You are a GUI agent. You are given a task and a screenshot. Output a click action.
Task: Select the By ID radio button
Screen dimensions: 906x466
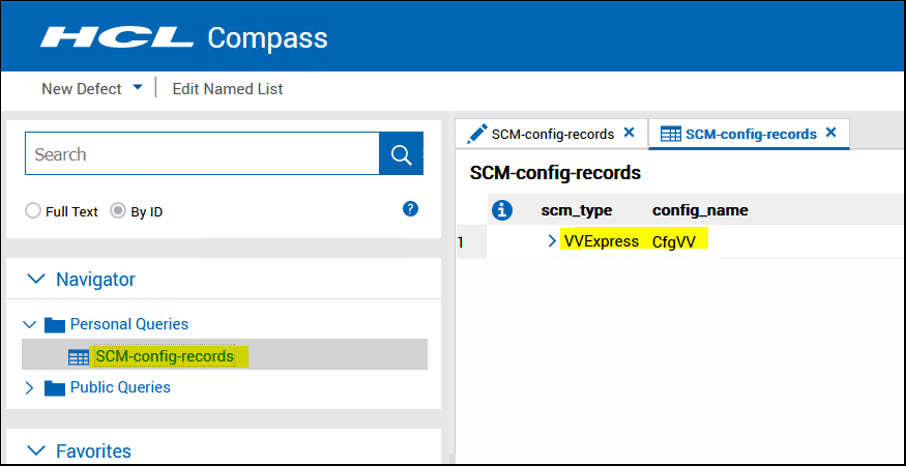[118, 211]
